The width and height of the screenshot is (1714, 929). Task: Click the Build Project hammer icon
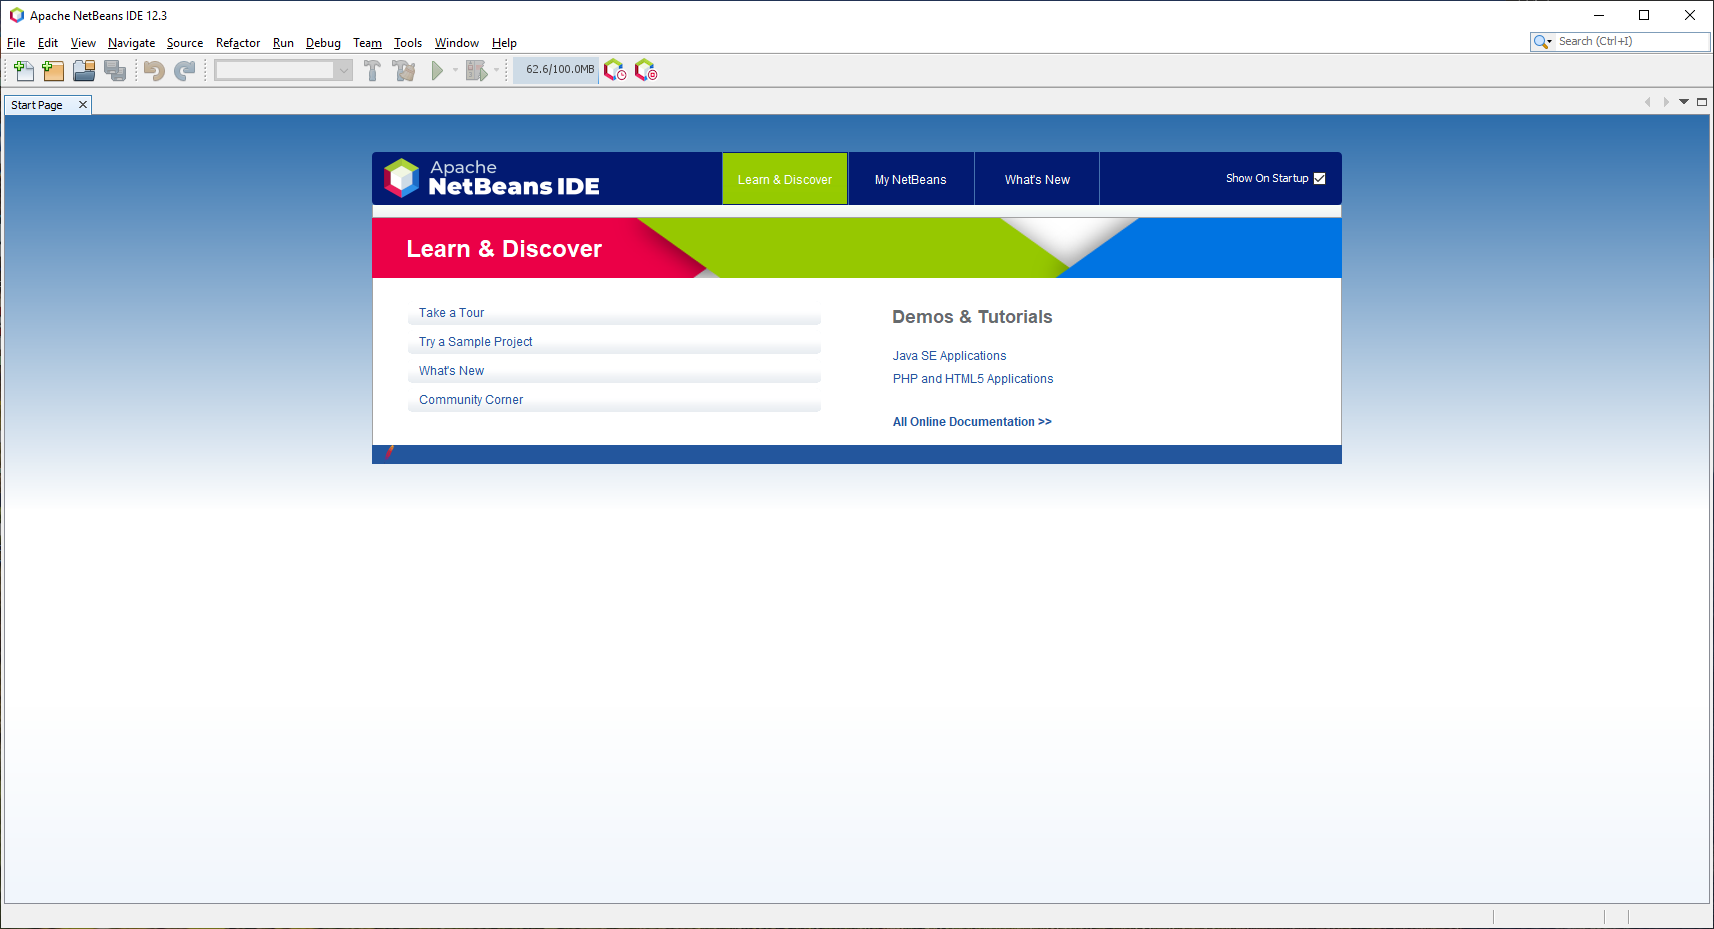(372, 70)
